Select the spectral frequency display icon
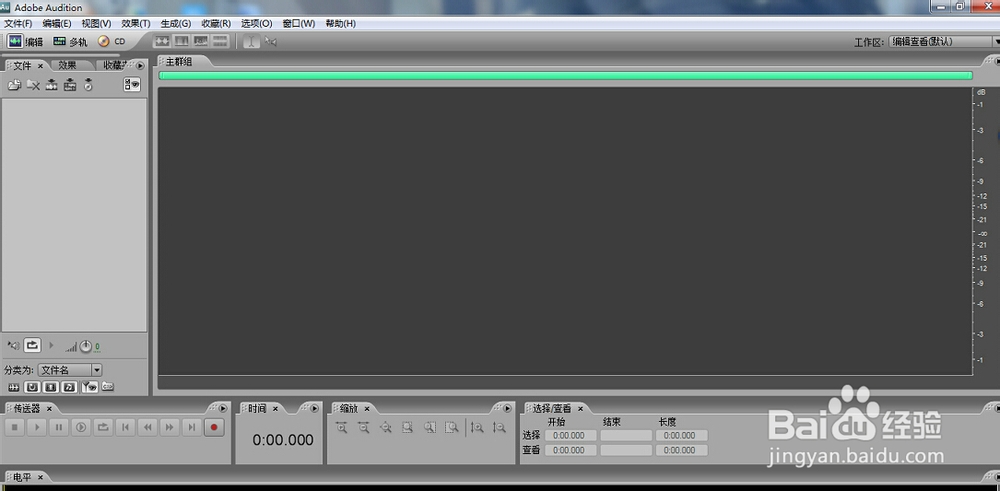 pos(182,41)
